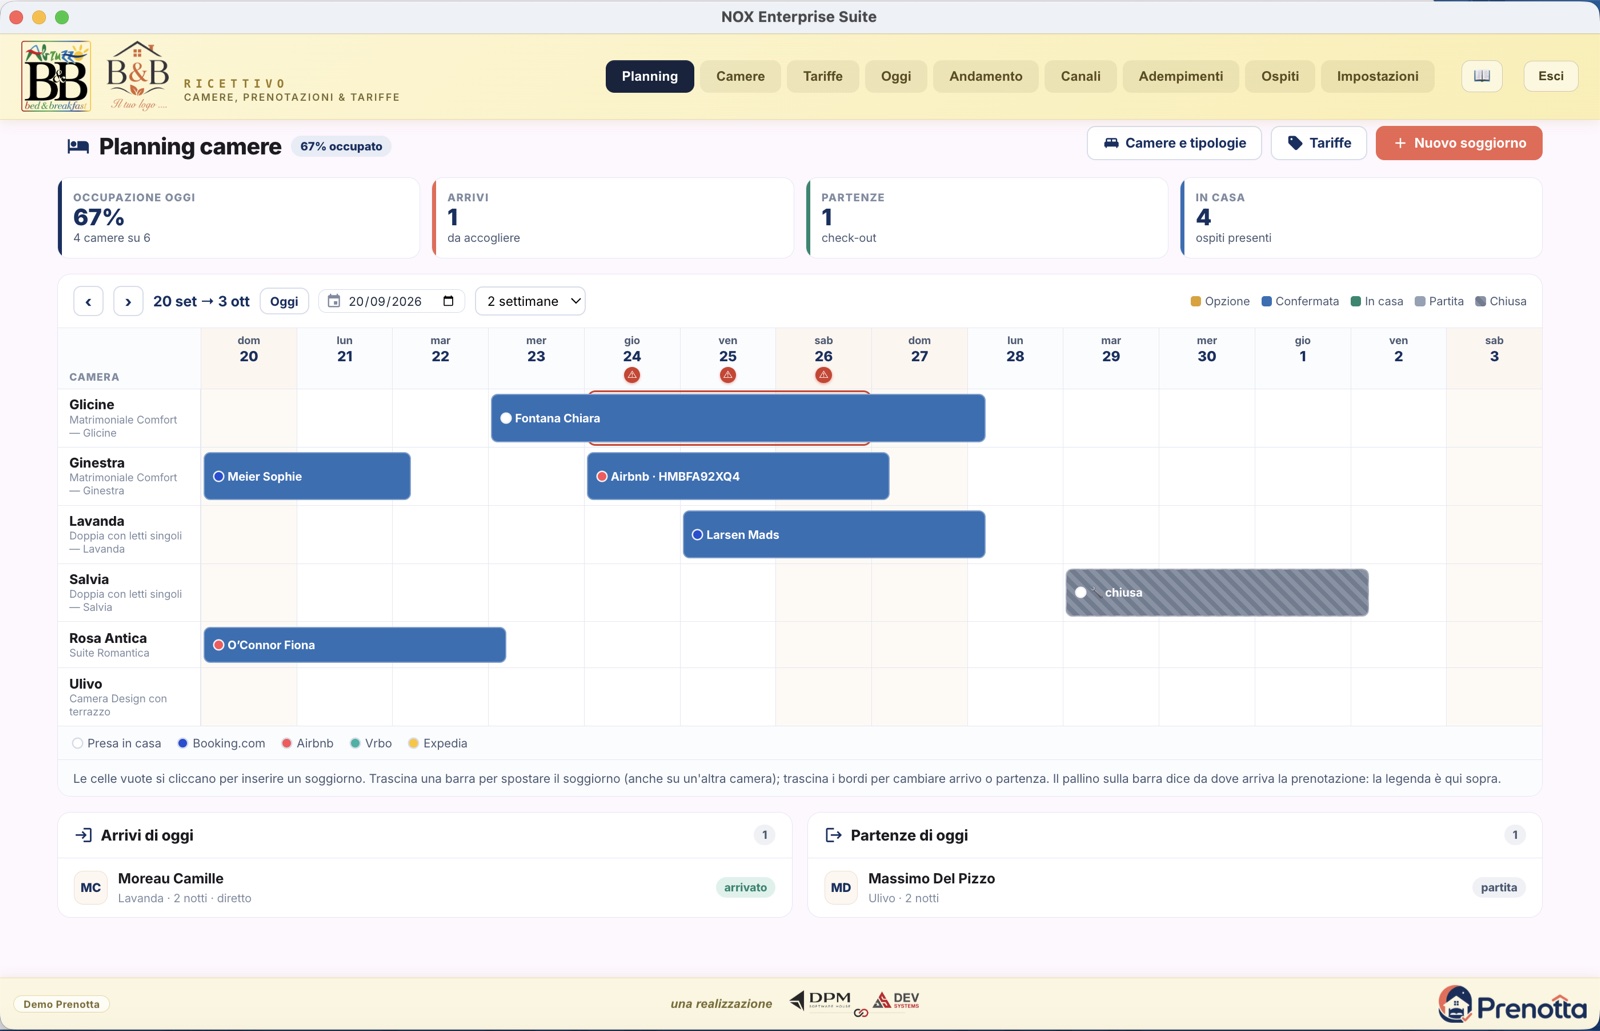The height and width of the screenshot is (1031, 1600).
Task: Click the B&B bed & breakfast logo
Action: pos(56,76)
